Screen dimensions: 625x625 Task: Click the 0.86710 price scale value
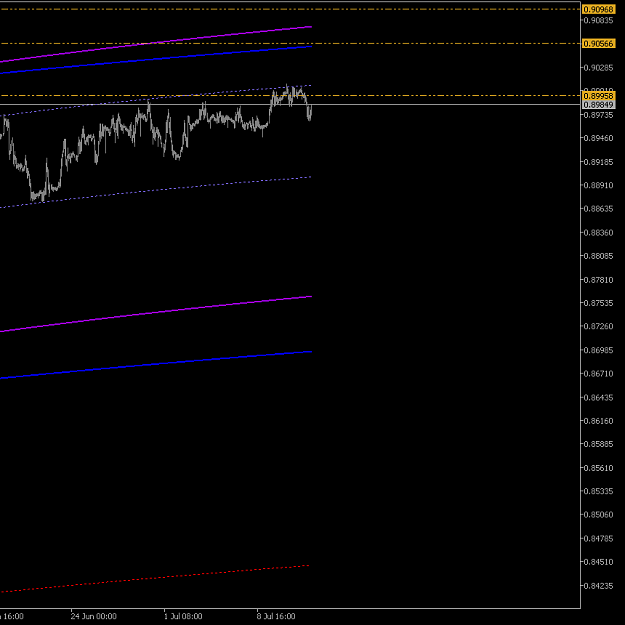[x=598, y=374]
